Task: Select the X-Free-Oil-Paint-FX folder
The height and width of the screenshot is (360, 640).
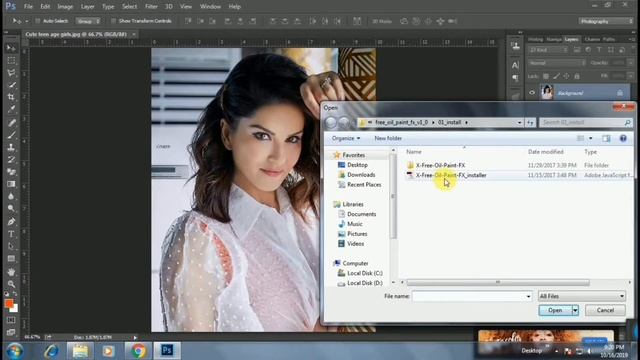Action: tap(440, 165)
